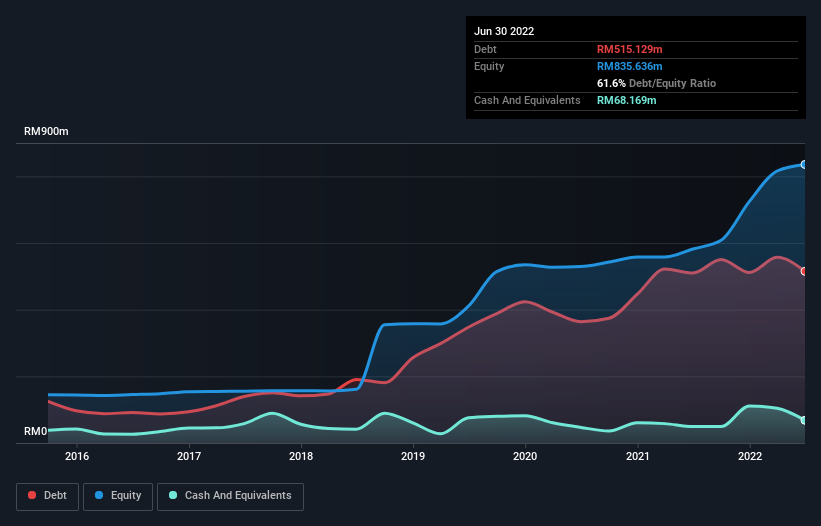Click the 2017 axis label

[189, 456]
